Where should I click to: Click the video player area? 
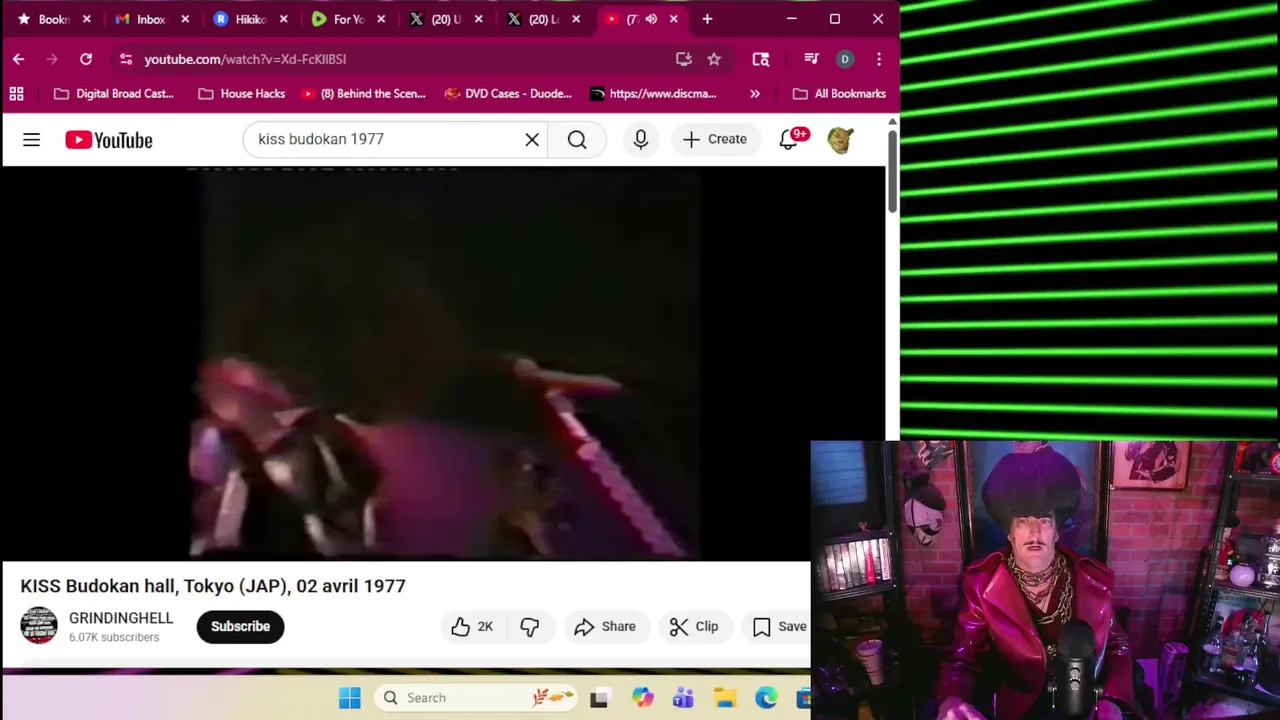(443, 363)
